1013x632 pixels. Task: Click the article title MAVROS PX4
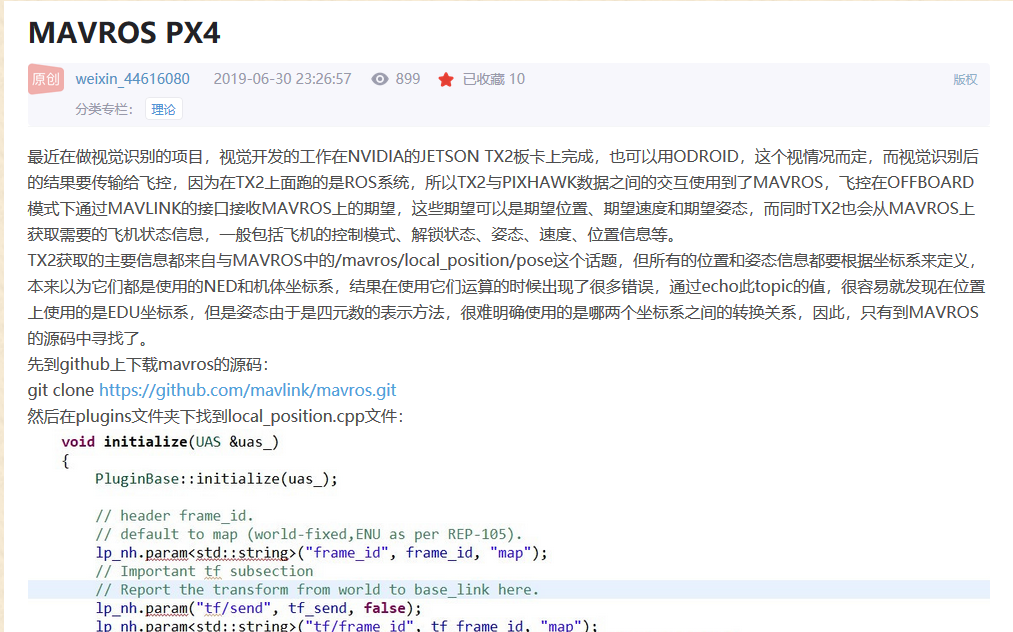124,32
